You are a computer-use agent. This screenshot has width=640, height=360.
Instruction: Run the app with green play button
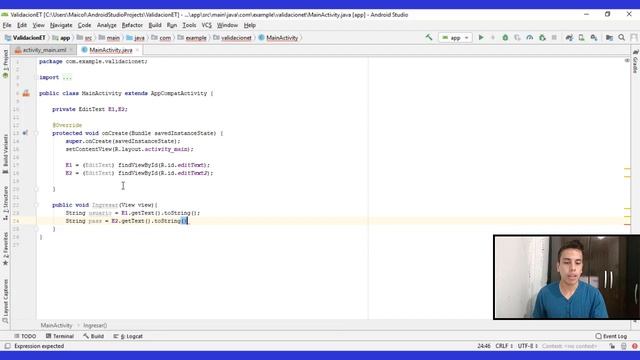(x=481, y=38)
